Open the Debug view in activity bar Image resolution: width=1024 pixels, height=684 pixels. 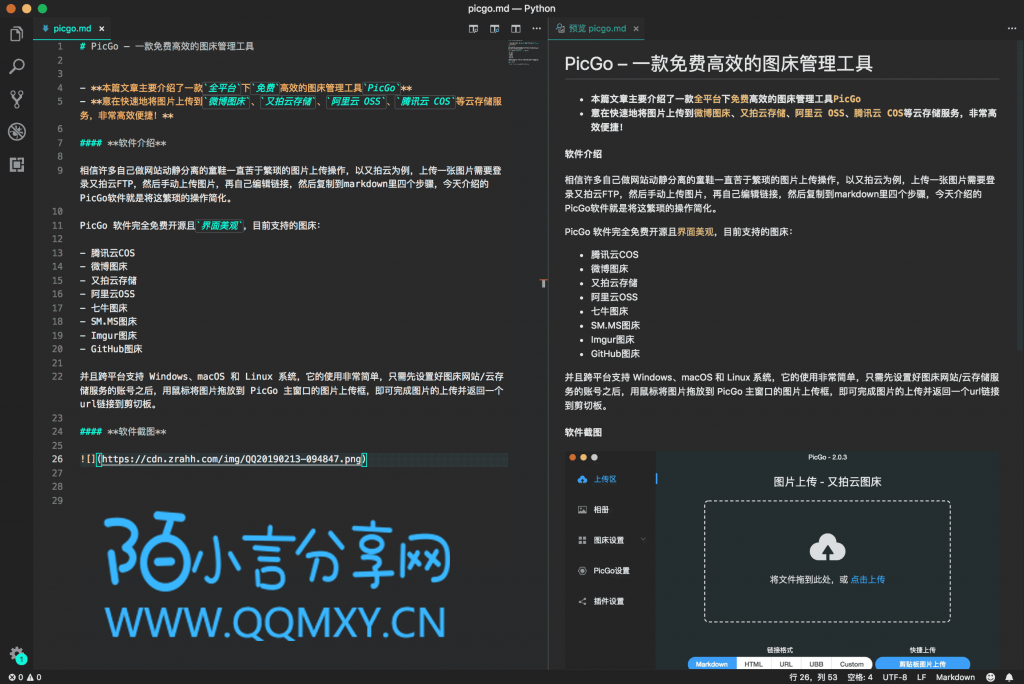point(16,131)
